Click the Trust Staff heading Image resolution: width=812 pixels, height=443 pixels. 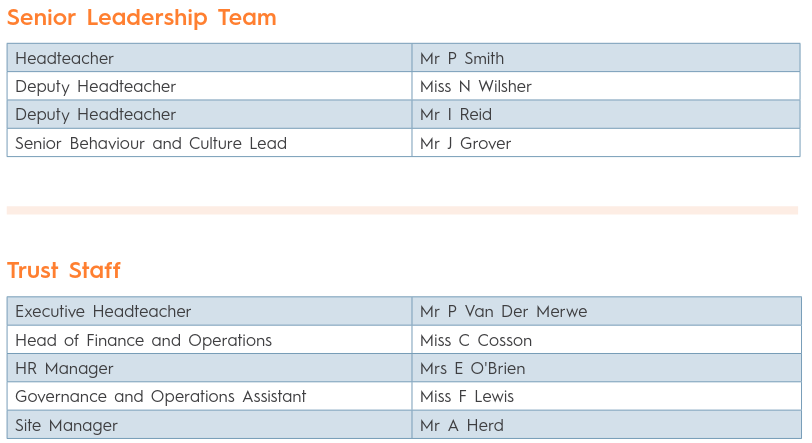coord(64,270)
